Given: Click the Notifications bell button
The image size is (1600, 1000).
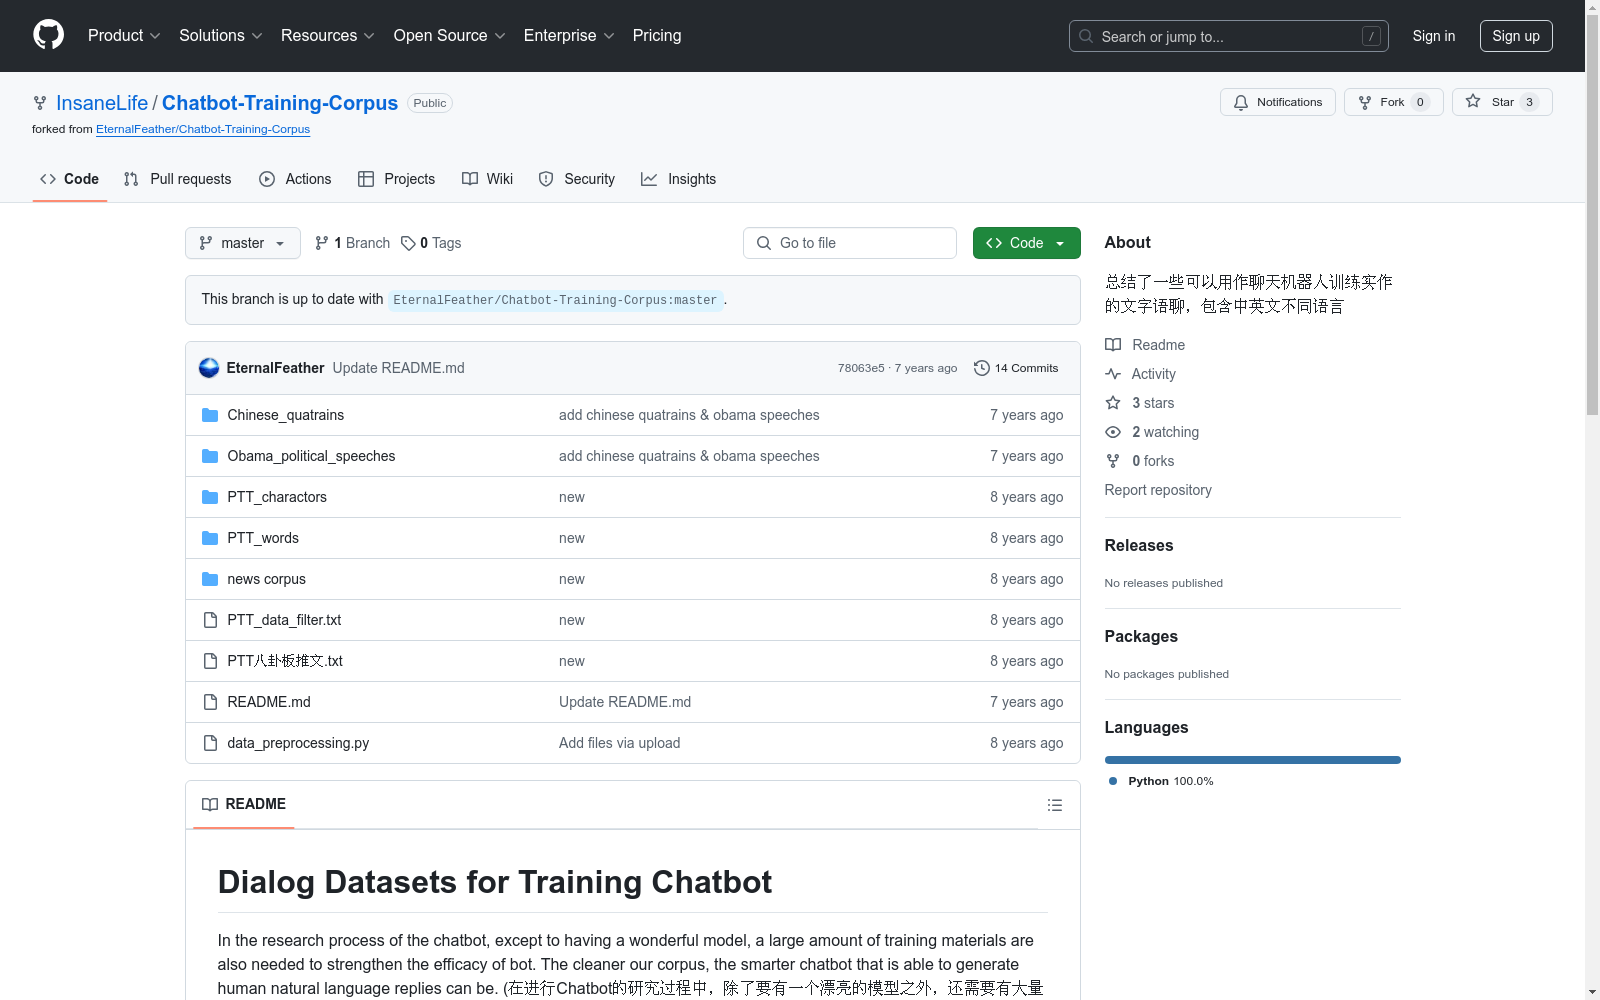Looking at the screenshot, I should (1277, 102).
